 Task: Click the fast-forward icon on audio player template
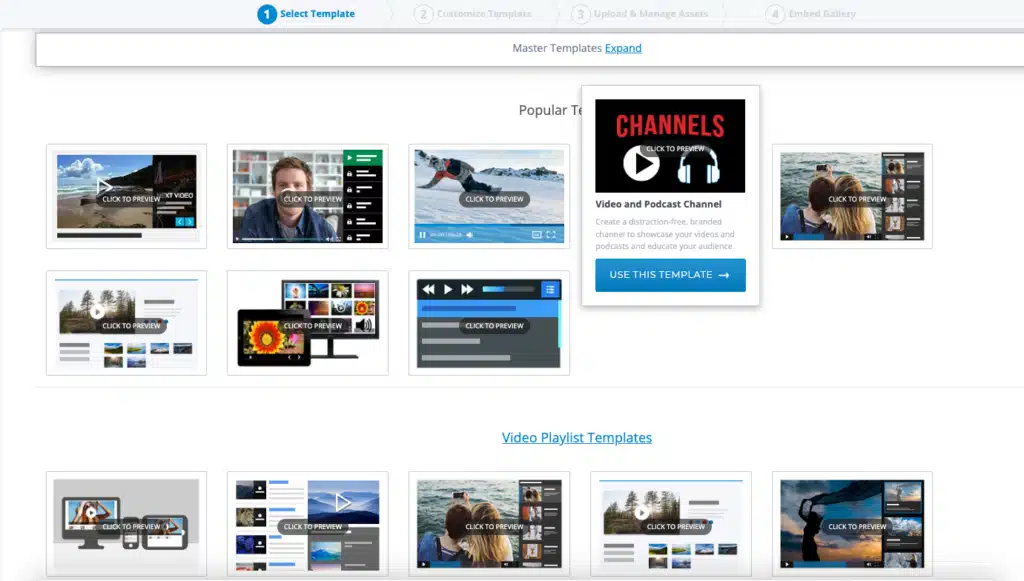click(467, 289)
